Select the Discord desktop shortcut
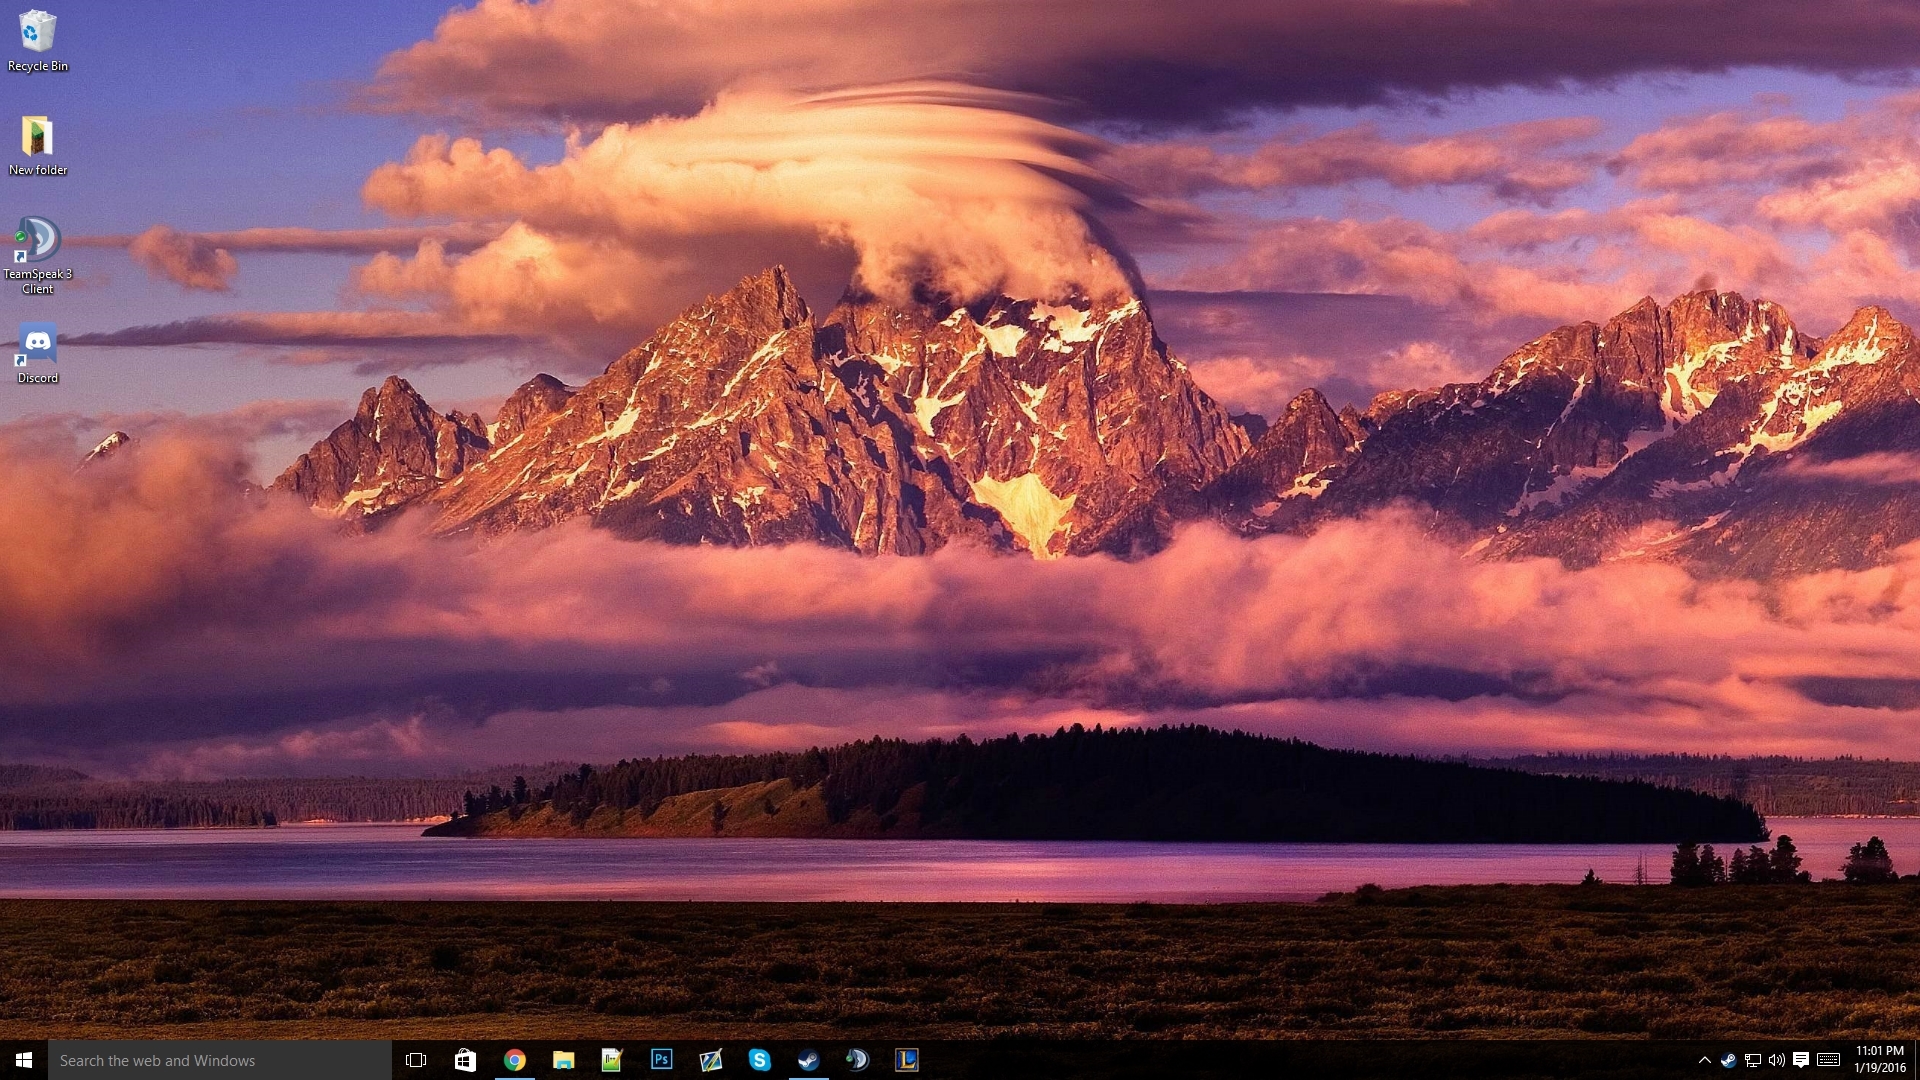 point(37,352)
